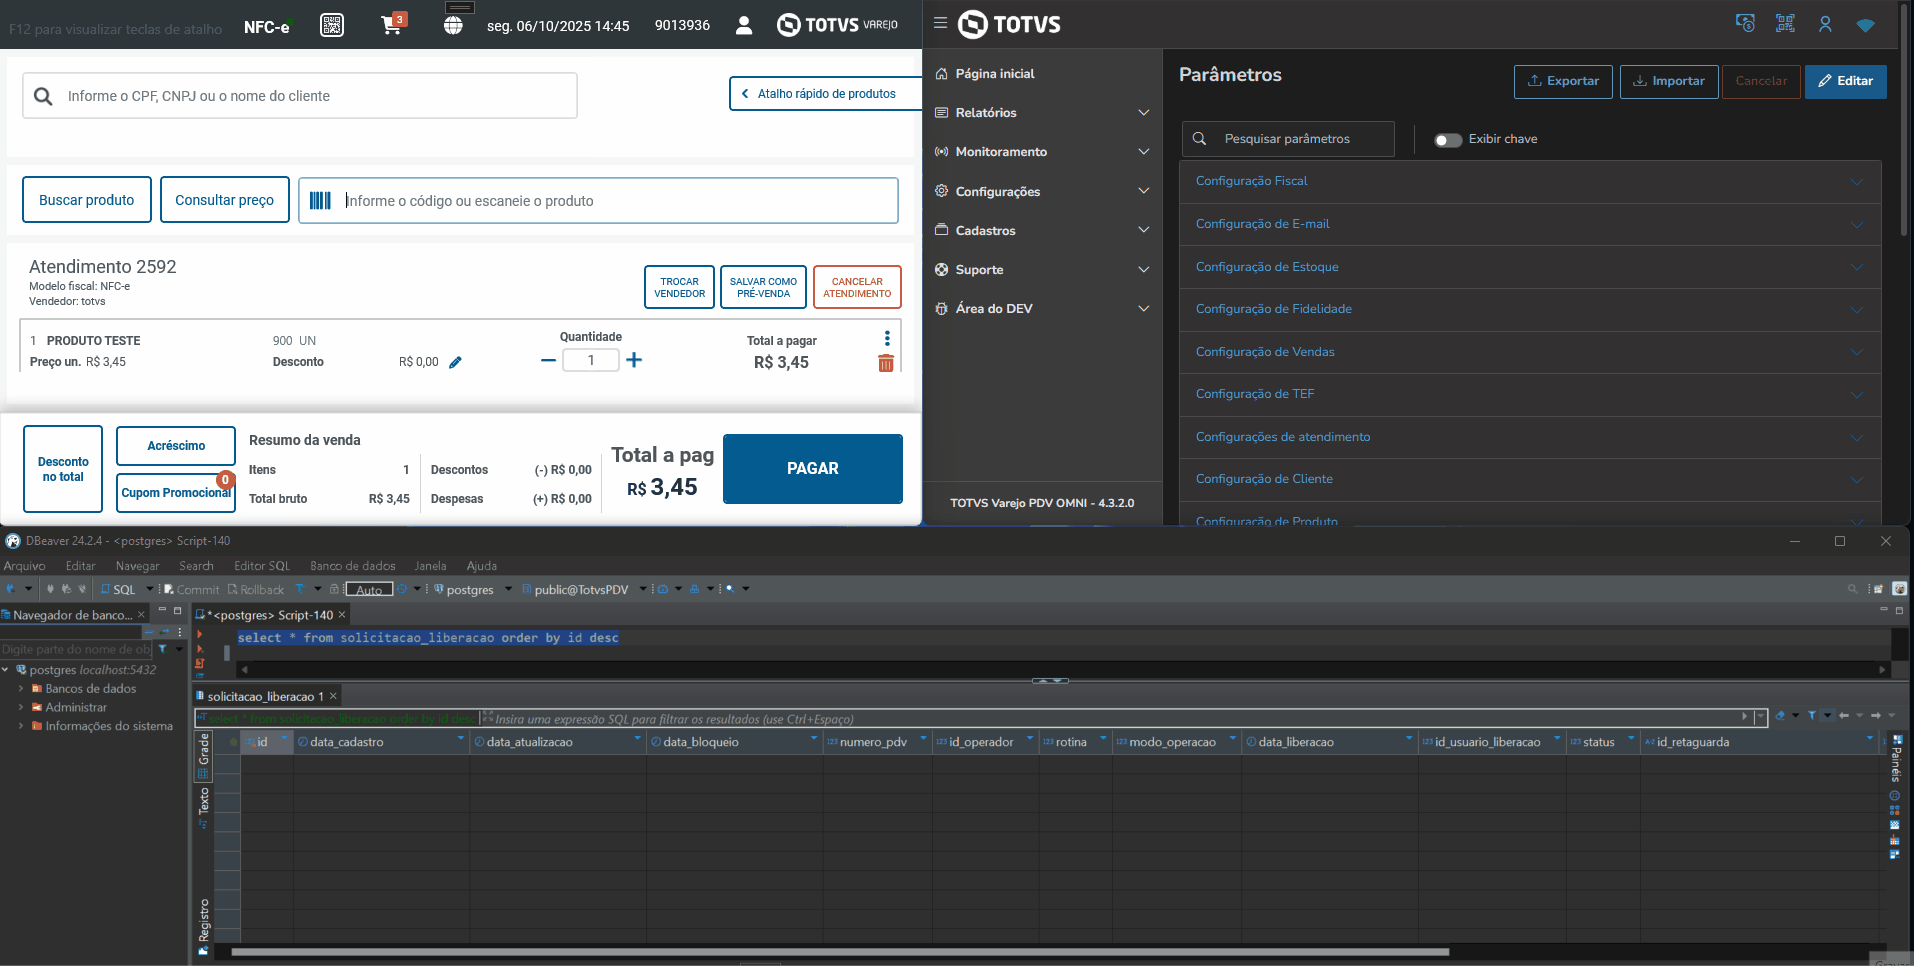Click the funnel filter icon in results toolbar

(1812, 715)
